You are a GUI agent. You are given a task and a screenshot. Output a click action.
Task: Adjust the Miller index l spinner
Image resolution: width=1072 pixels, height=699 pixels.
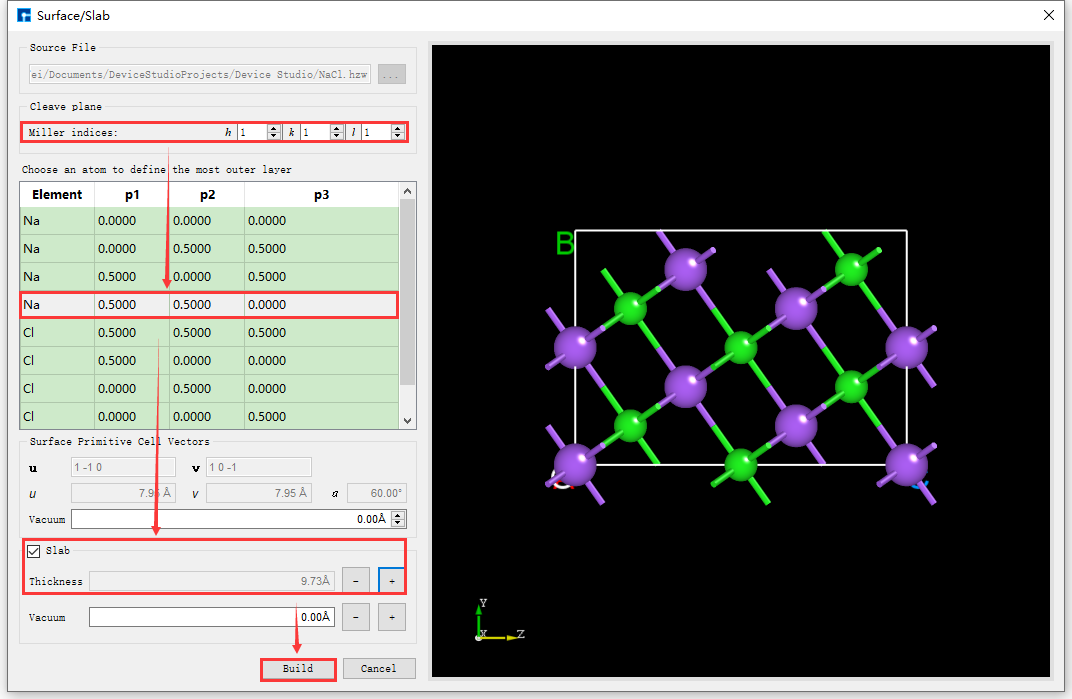[x=398, y=132]
